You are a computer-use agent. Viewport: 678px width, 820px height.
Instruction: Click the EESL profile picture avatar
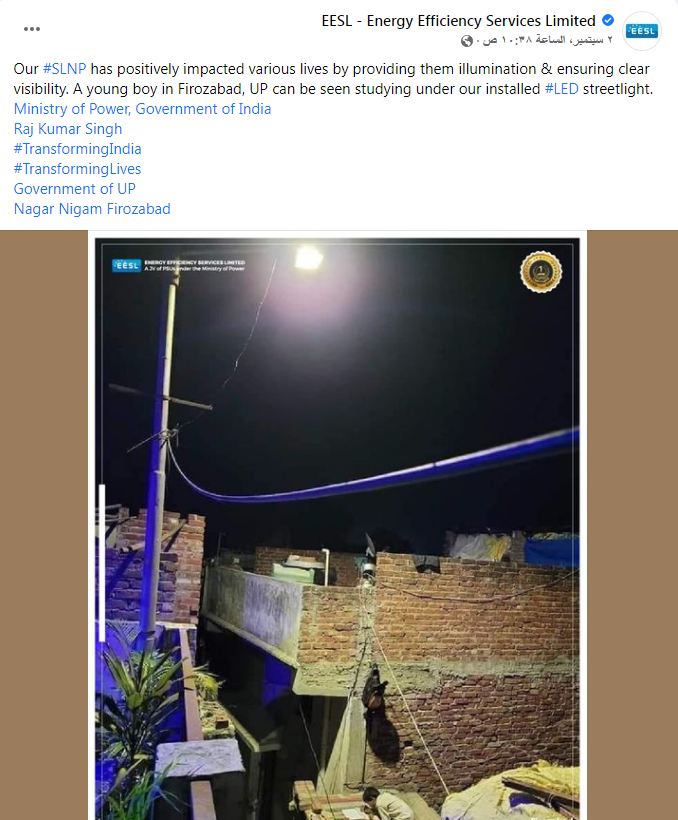(641, 31)
